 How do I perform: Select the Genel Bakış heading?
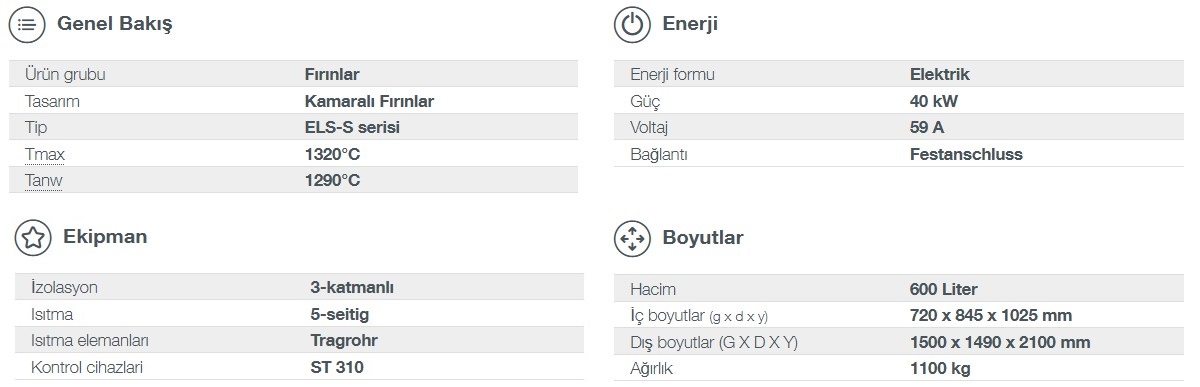tap(115, 26)
